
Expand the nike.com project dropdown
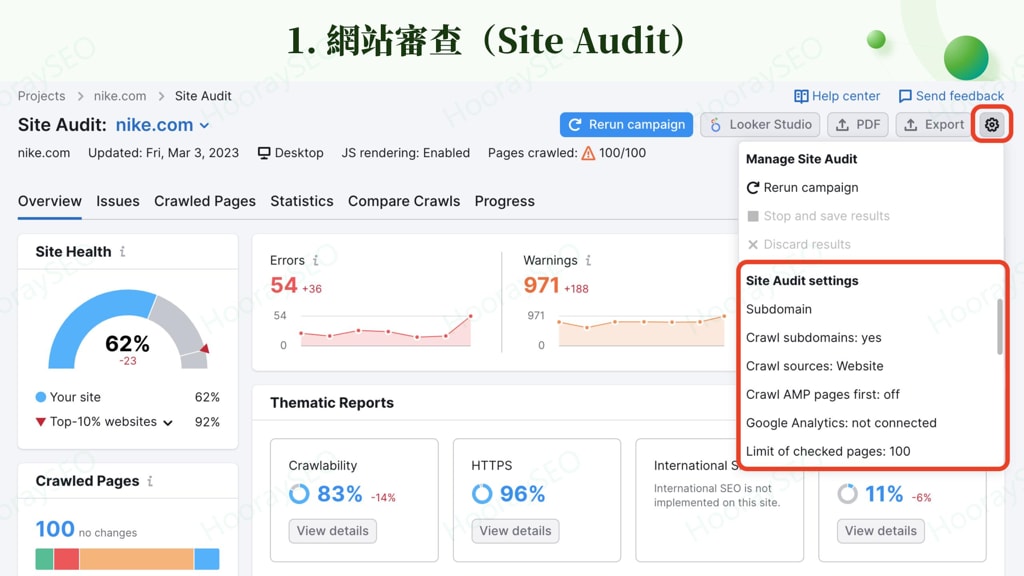pos(206,124)
